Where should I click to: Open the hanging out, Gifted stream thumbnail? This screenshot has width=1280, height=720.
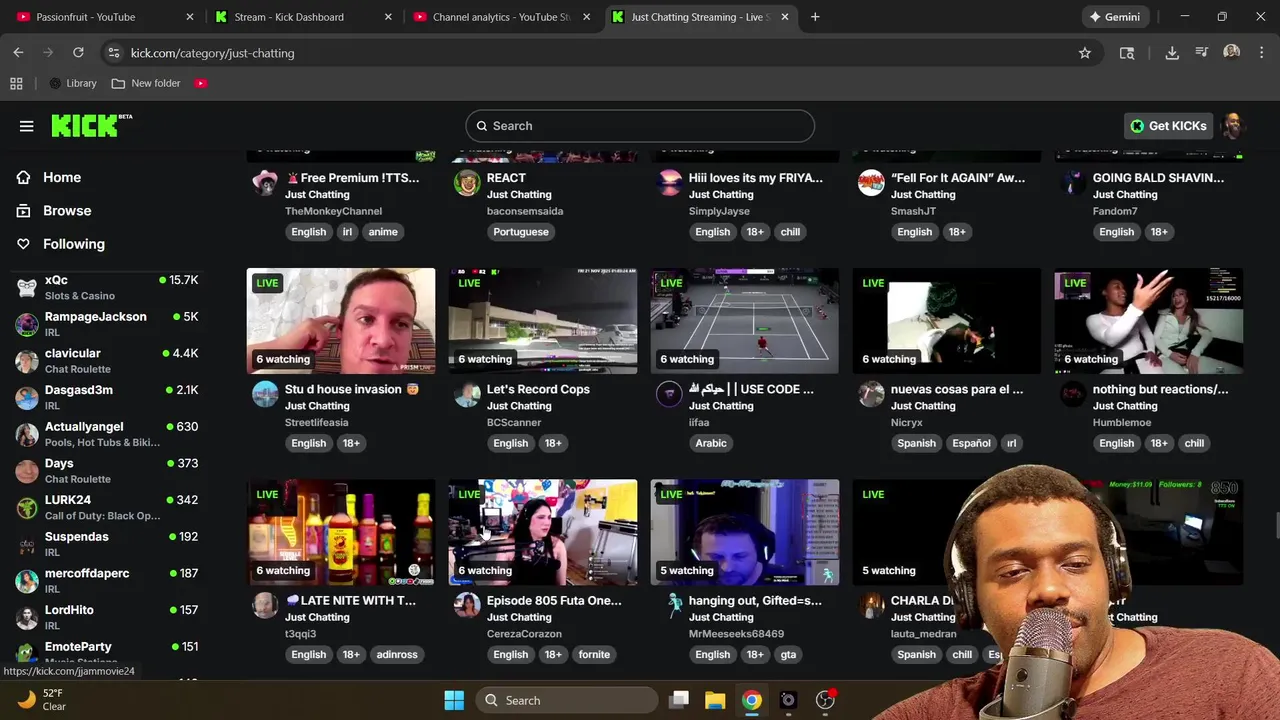point(745,532)
